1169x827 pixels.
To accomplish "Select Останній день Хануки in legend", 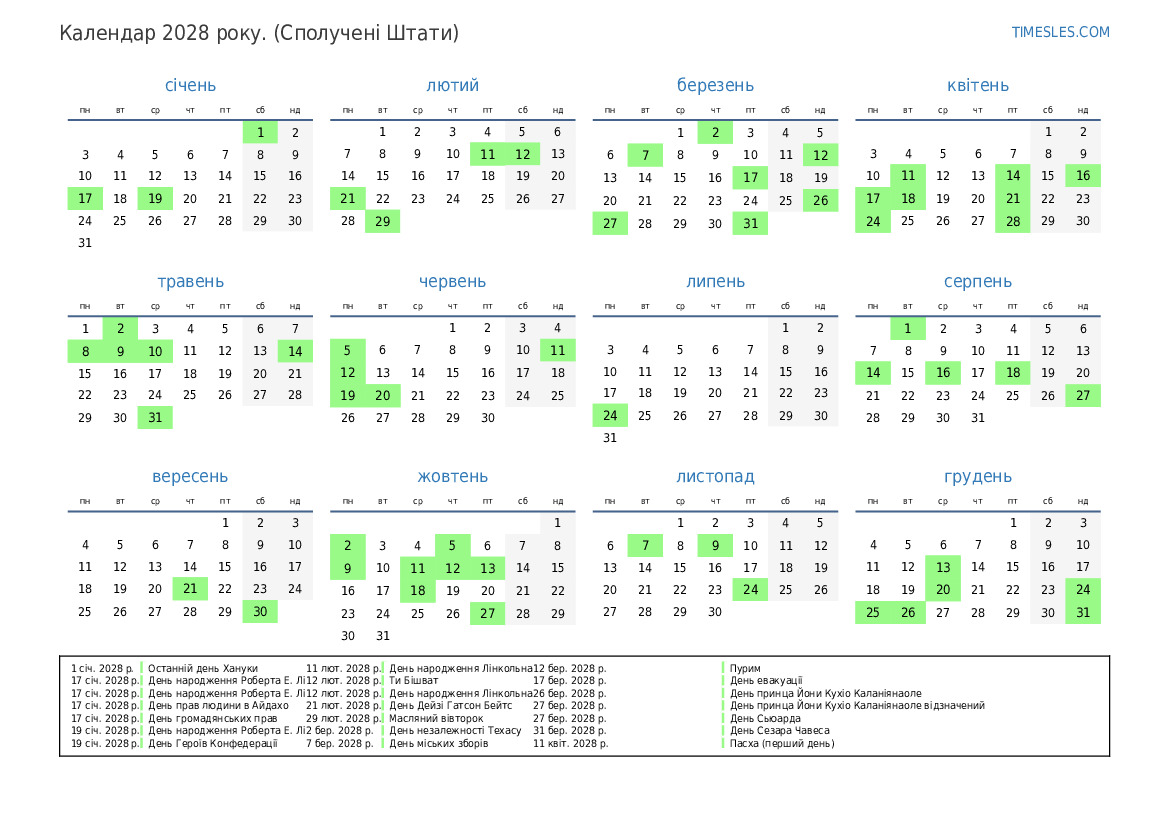I will click(x=203, y=668).
